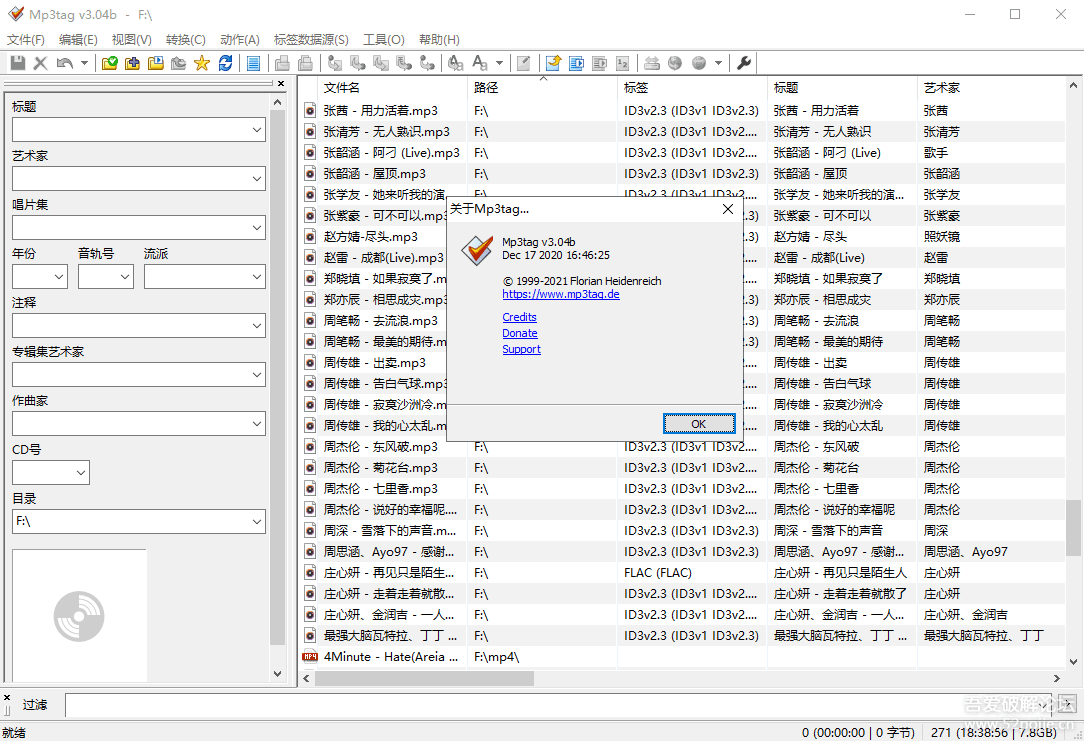Click the Autonumbering wizard icon
Viewport: 1084px width, 741px height.
622,63
